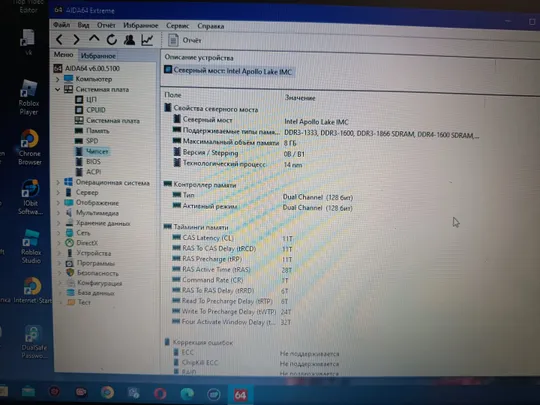Open Roblox Studio desktop shortcut
540x405 pixels.
(31, 246)
